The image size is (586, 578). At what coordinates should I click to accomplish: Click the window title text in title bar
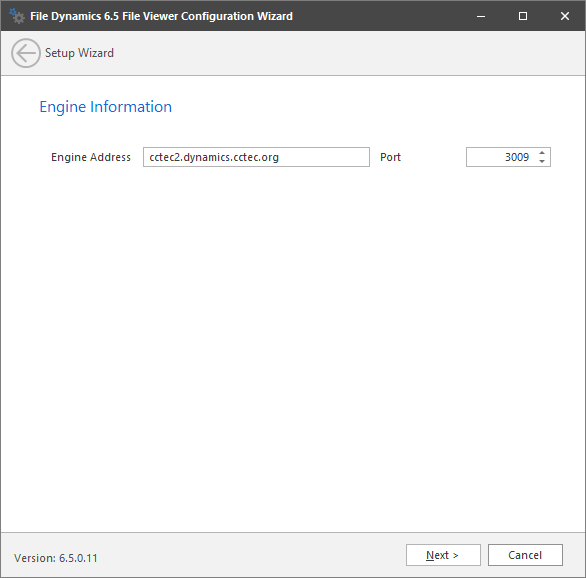161,16
